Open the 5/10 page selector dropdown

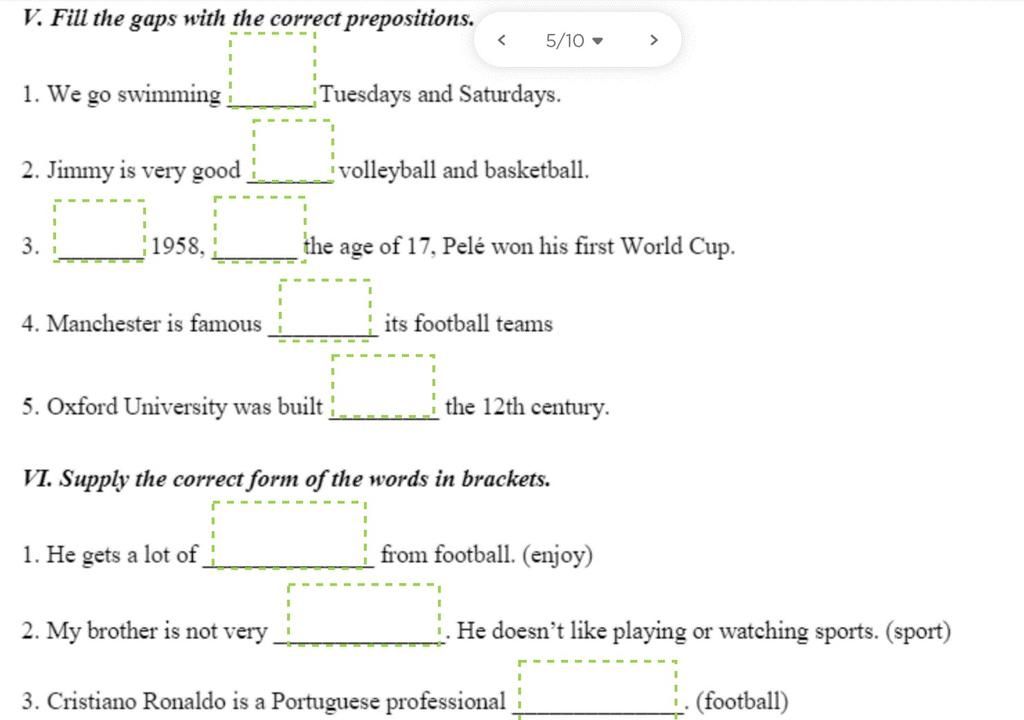(x=574, y=41)
